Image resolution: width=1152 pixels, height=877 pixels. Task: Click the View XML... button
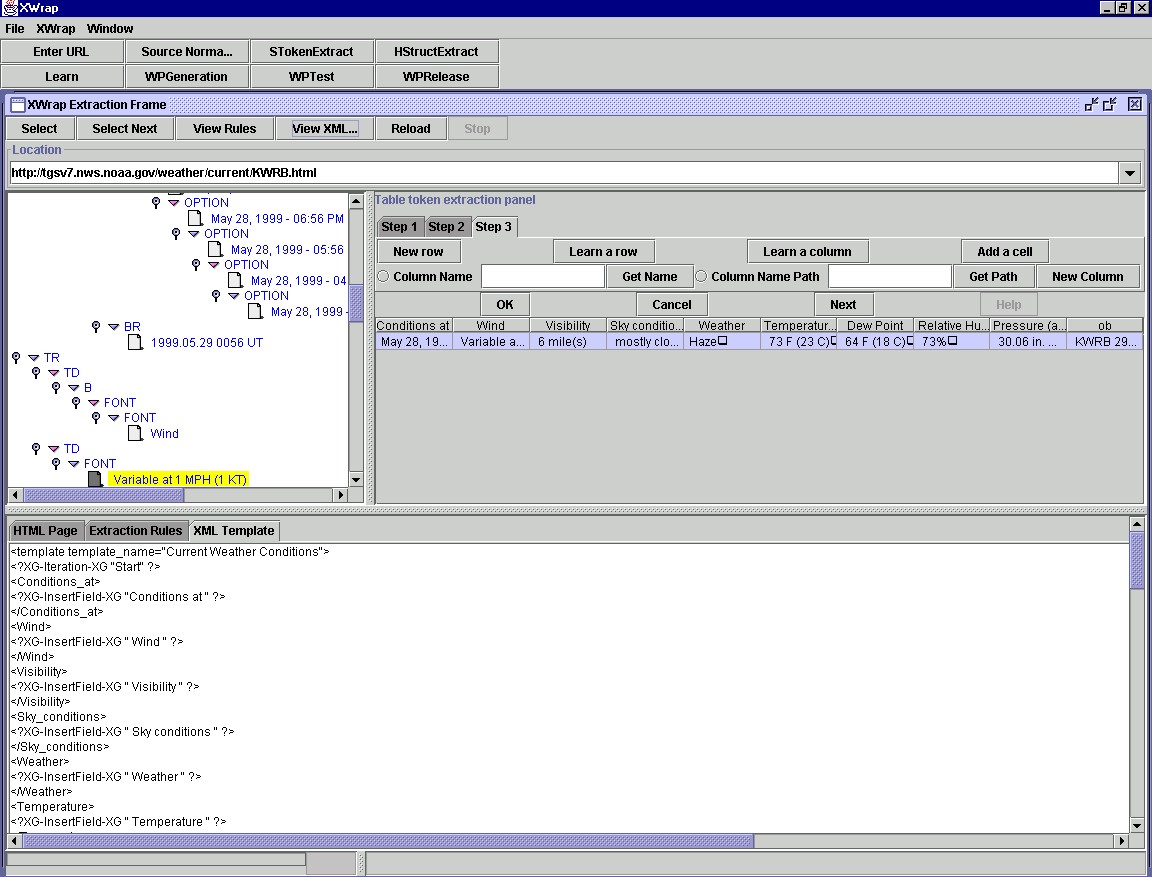click(324, 128)
